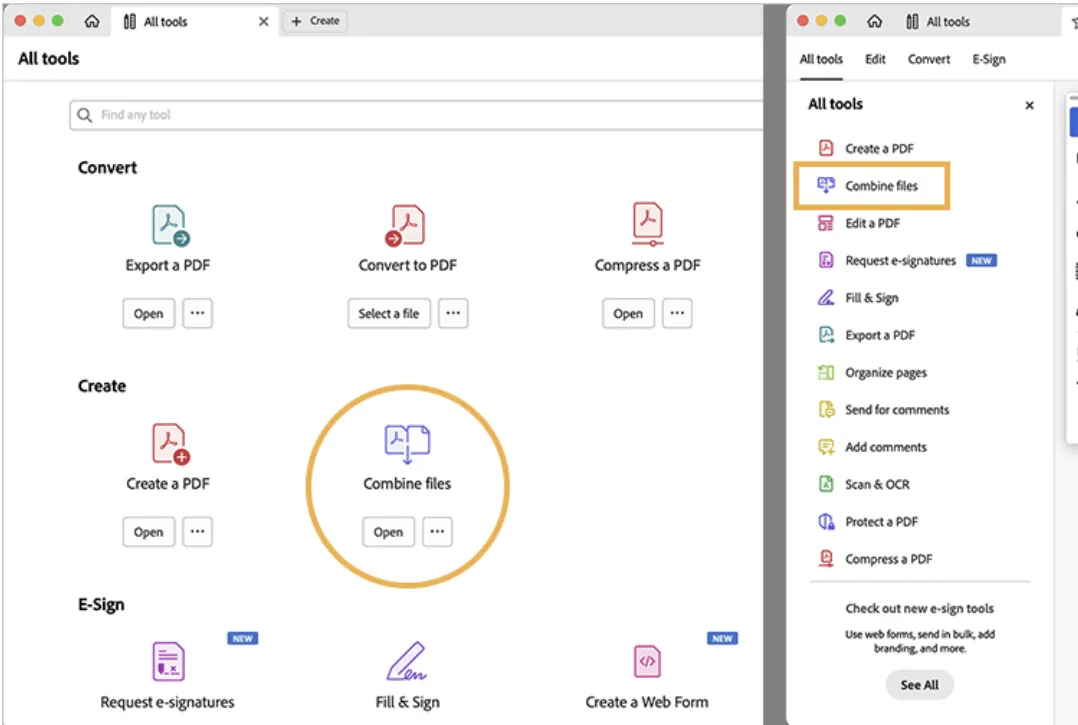Screen dimensions: 1078x725
Task: Close the All tools panel in right window
Action: (1029, 105)
